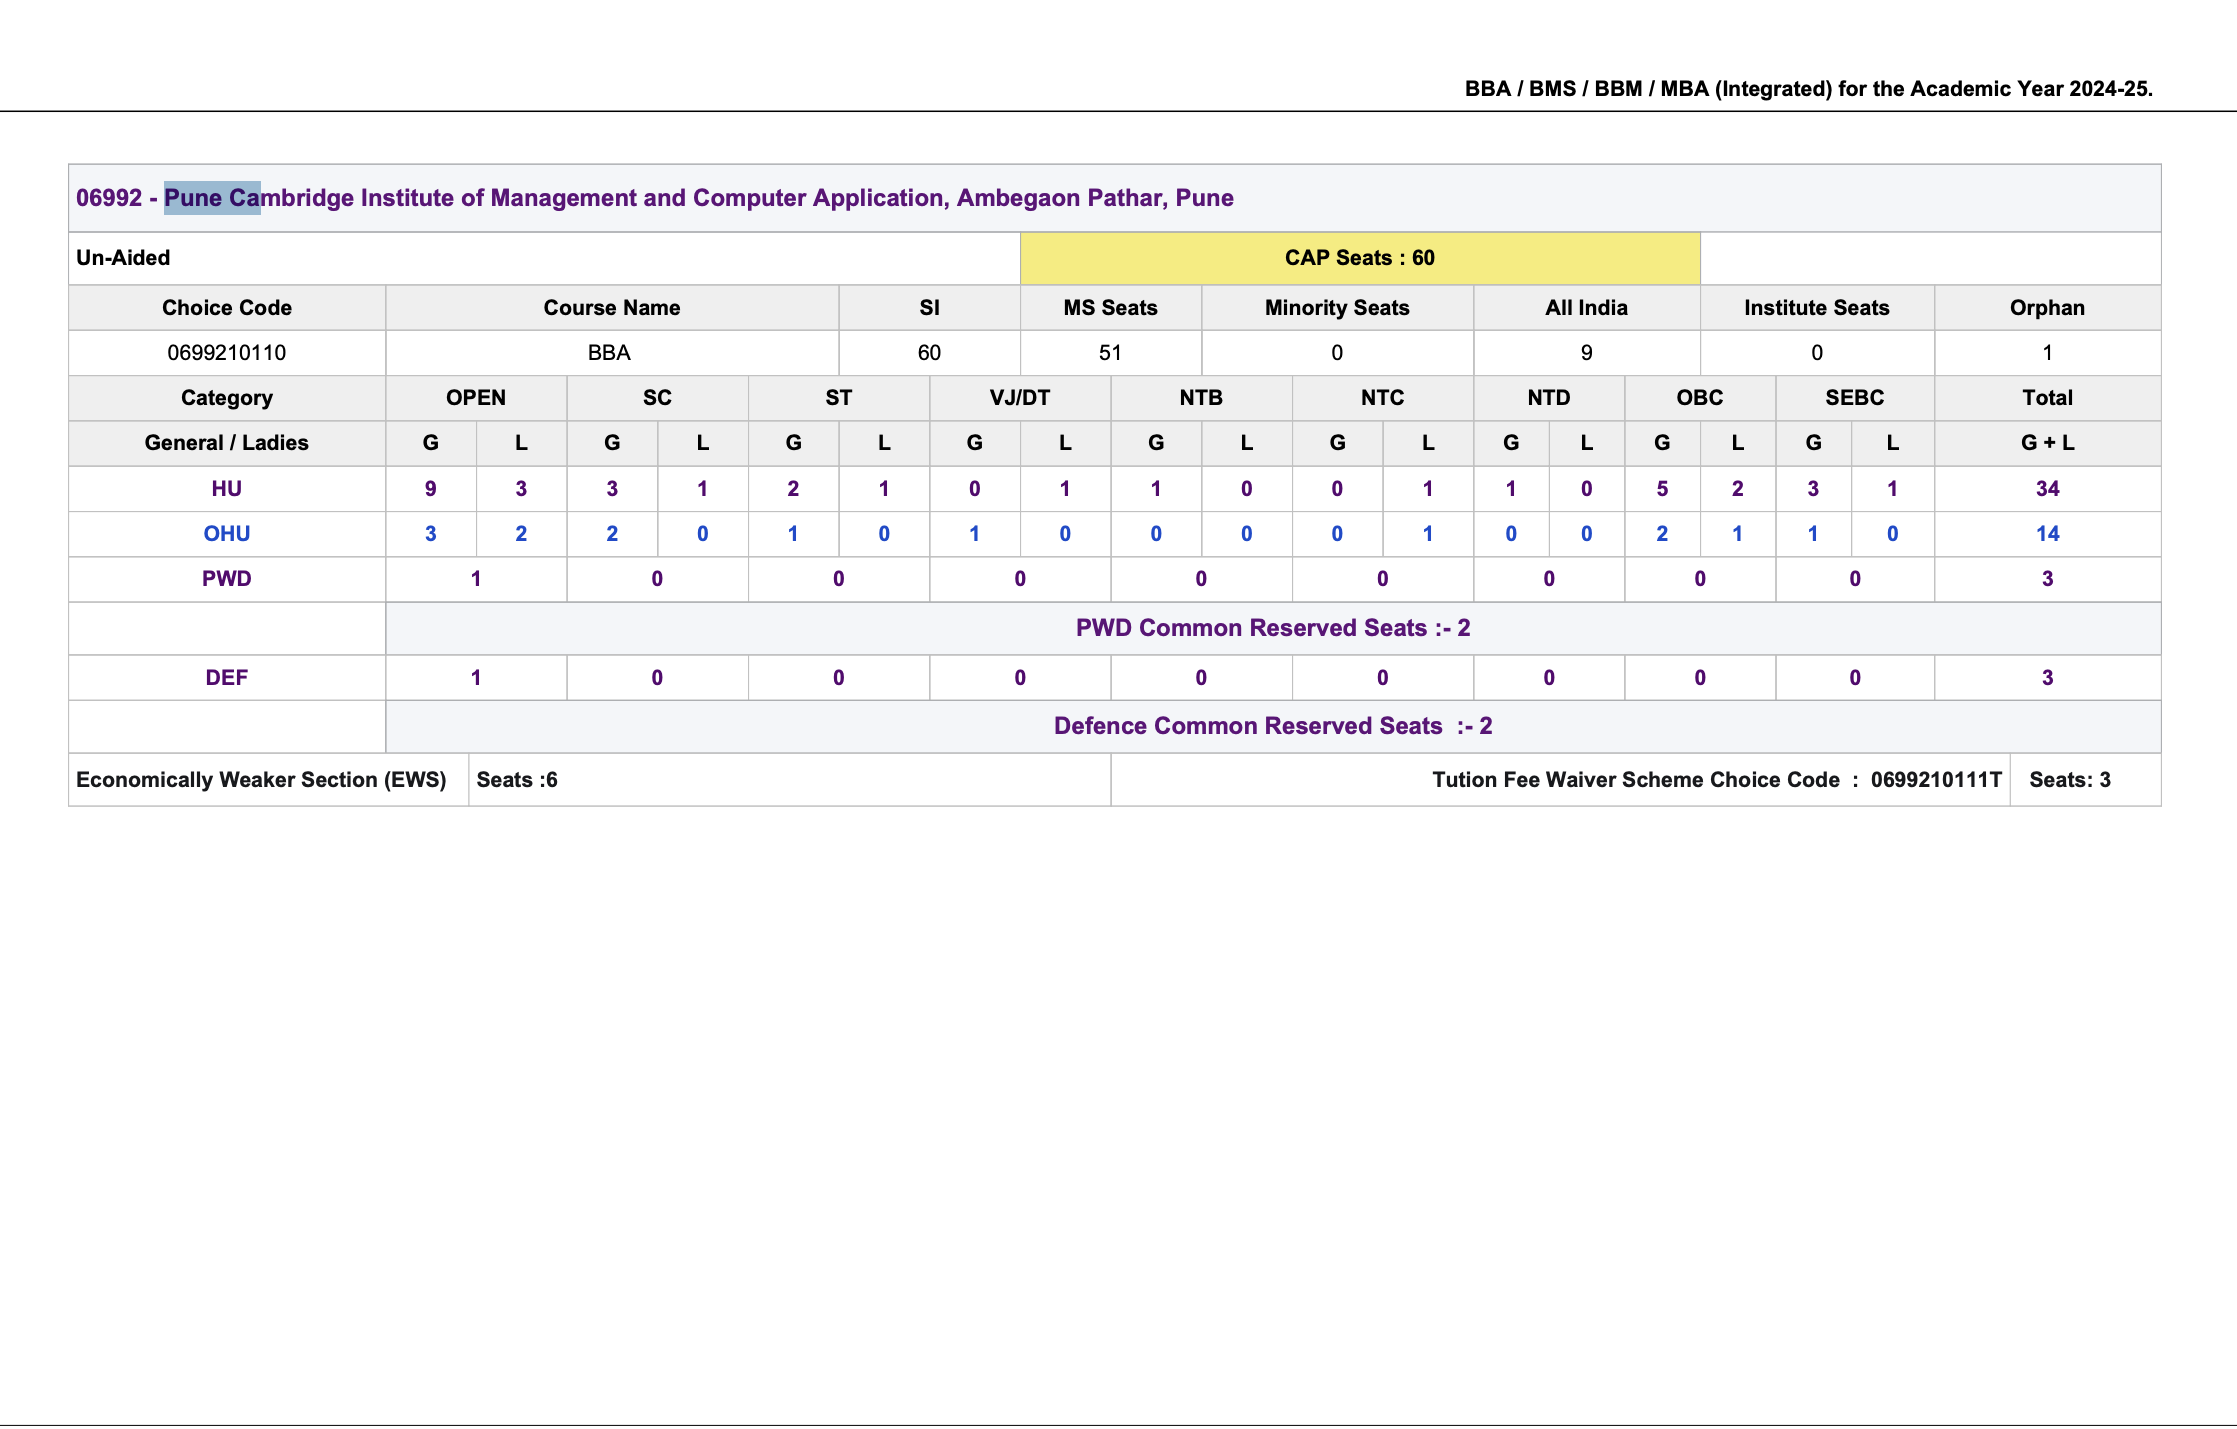2237x1429 pixels.
Task: Click the HU total value 34
Action: (x=2047, y=489)
